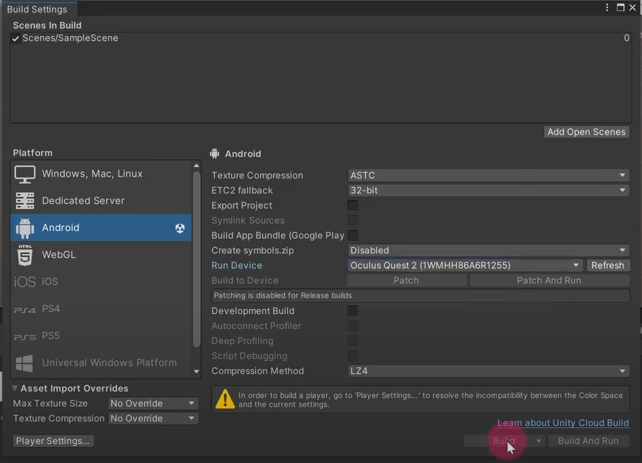Select the Windows, Mac, Linux monitor icon
The width and height of the screenshot is (642, 463).
25,174
